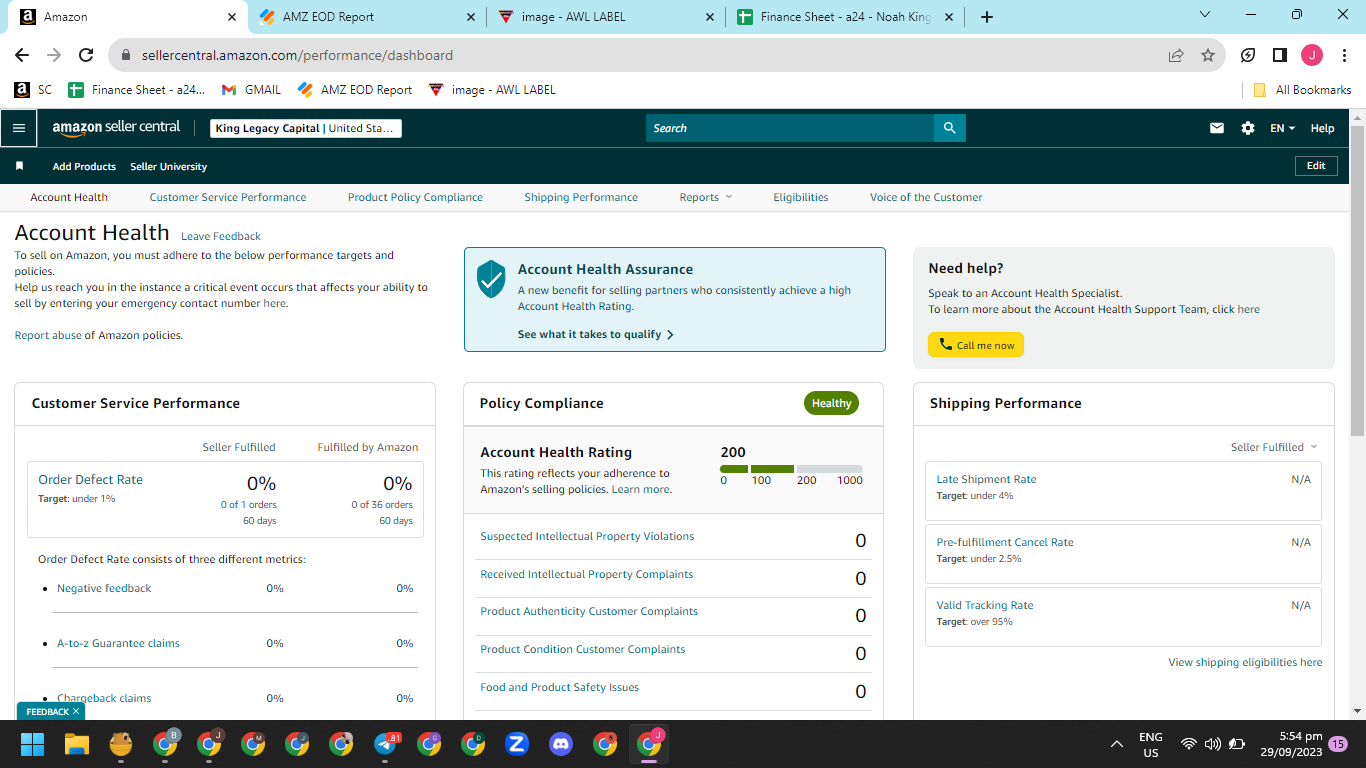This screenshot has height=768, width=1366.
Task: Open the All Bookmarks folder
Action: click(1303, 90)
